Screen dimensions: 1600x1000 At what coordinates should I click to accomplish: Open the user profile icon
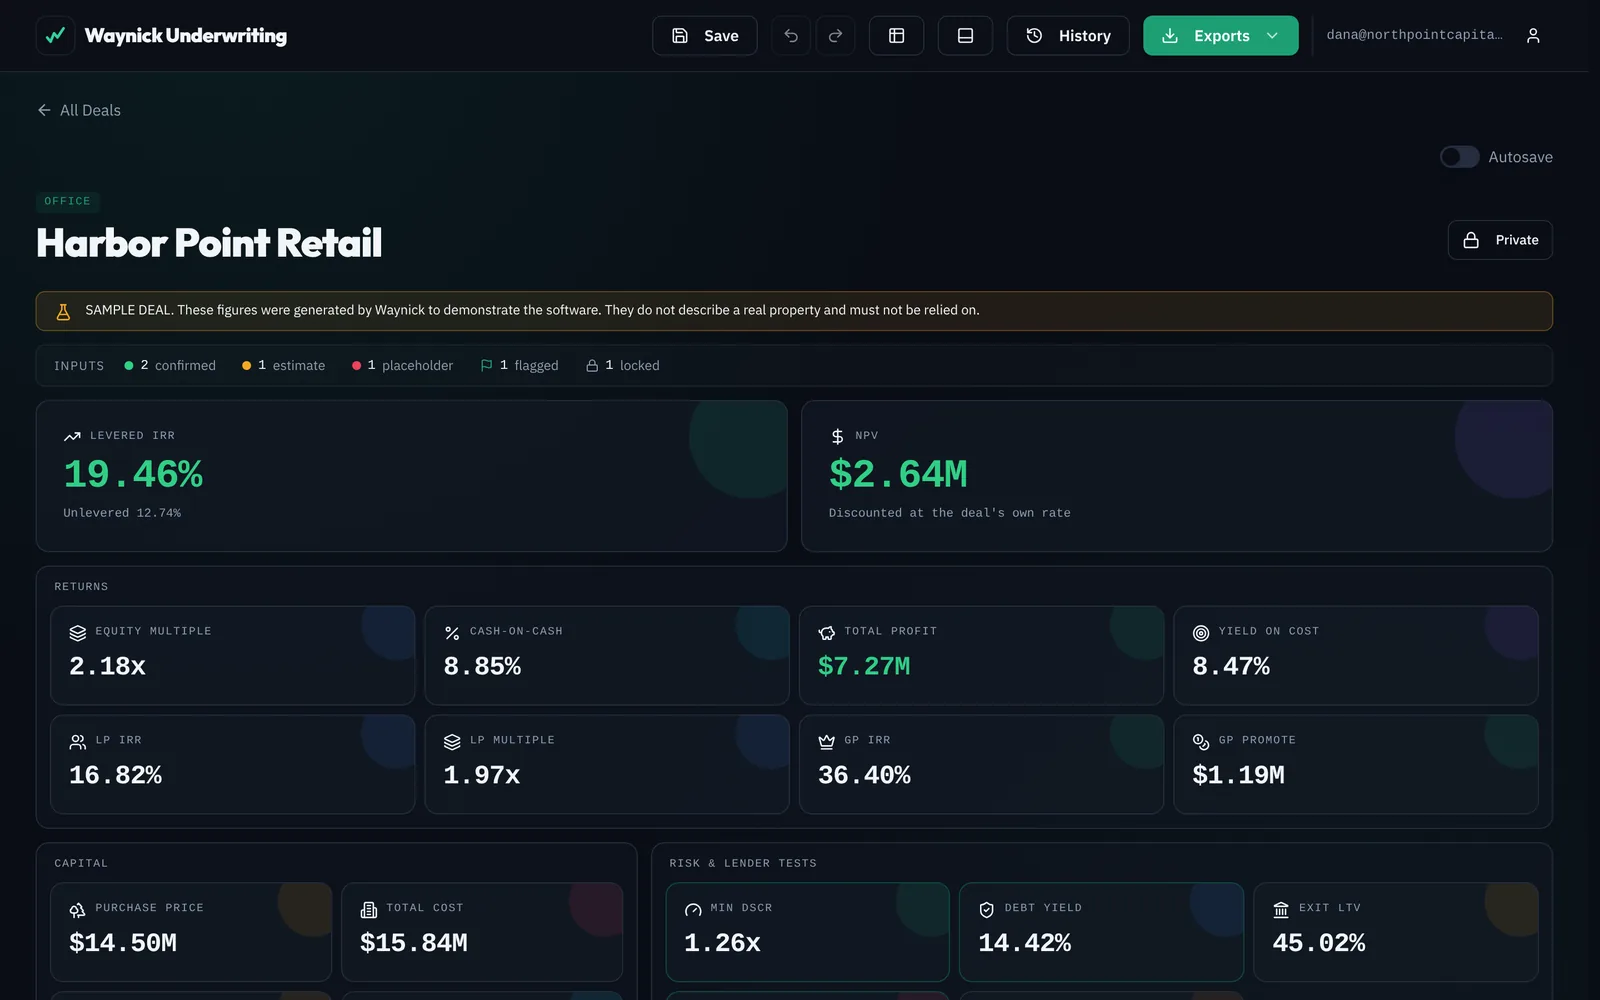(x=1533, y=36)
